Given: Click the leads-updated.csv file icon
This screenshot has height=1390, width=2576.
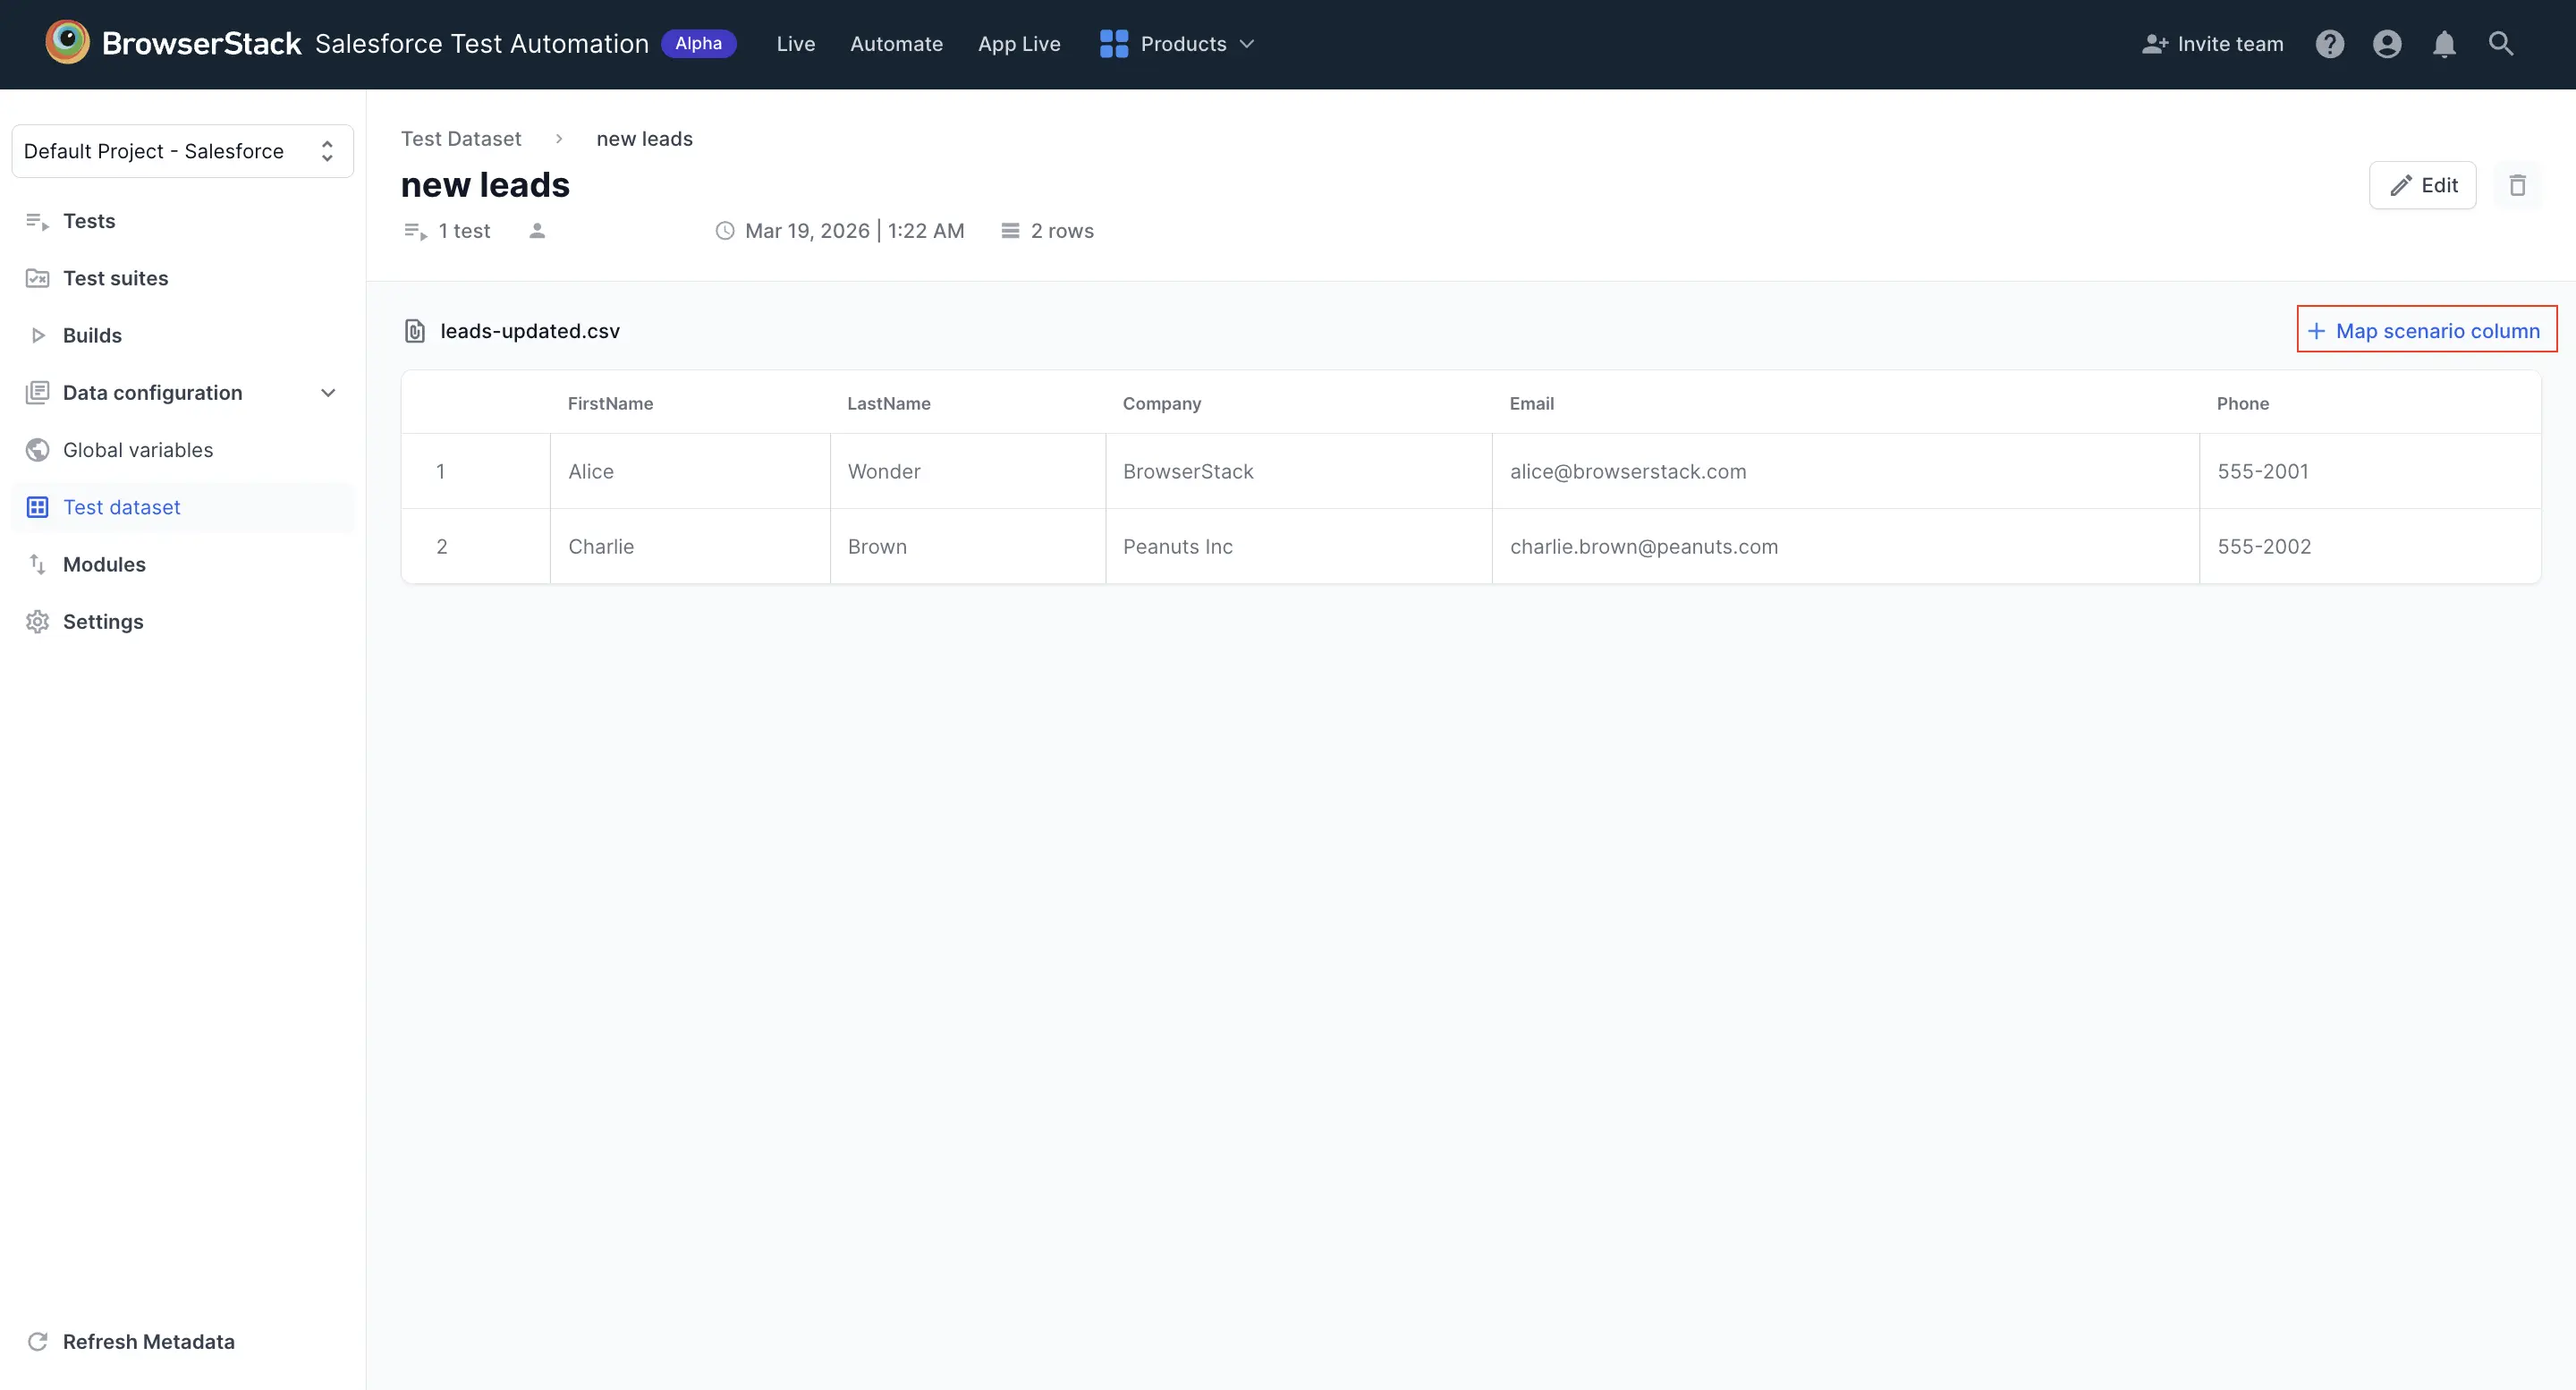Looking at the screenshot, I should (414, 331).
